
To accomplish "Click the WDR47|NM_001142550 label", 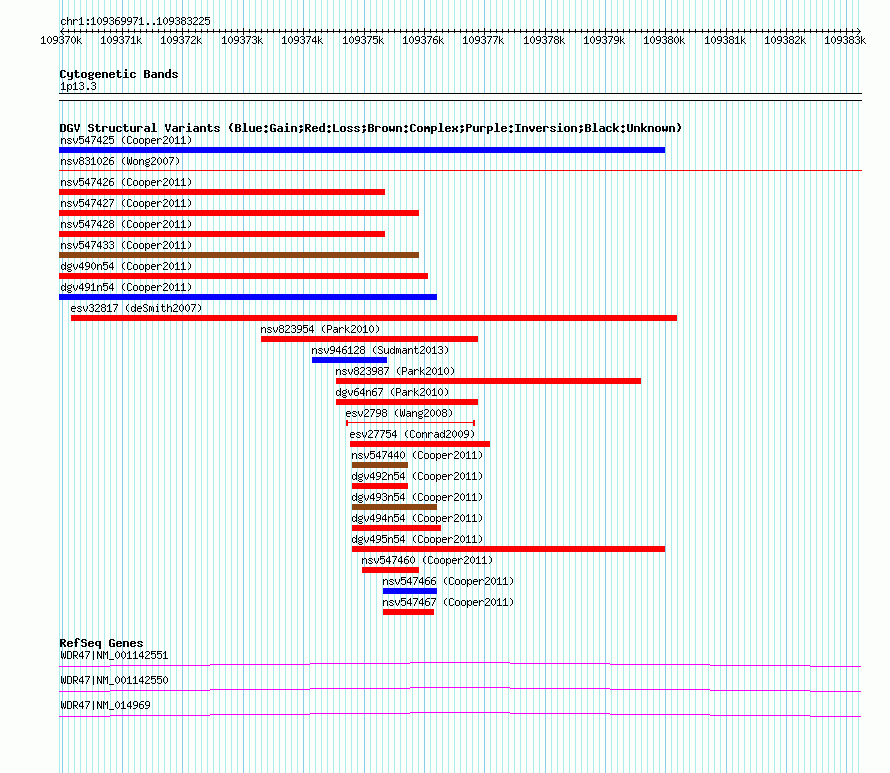I will pos(114,680).
